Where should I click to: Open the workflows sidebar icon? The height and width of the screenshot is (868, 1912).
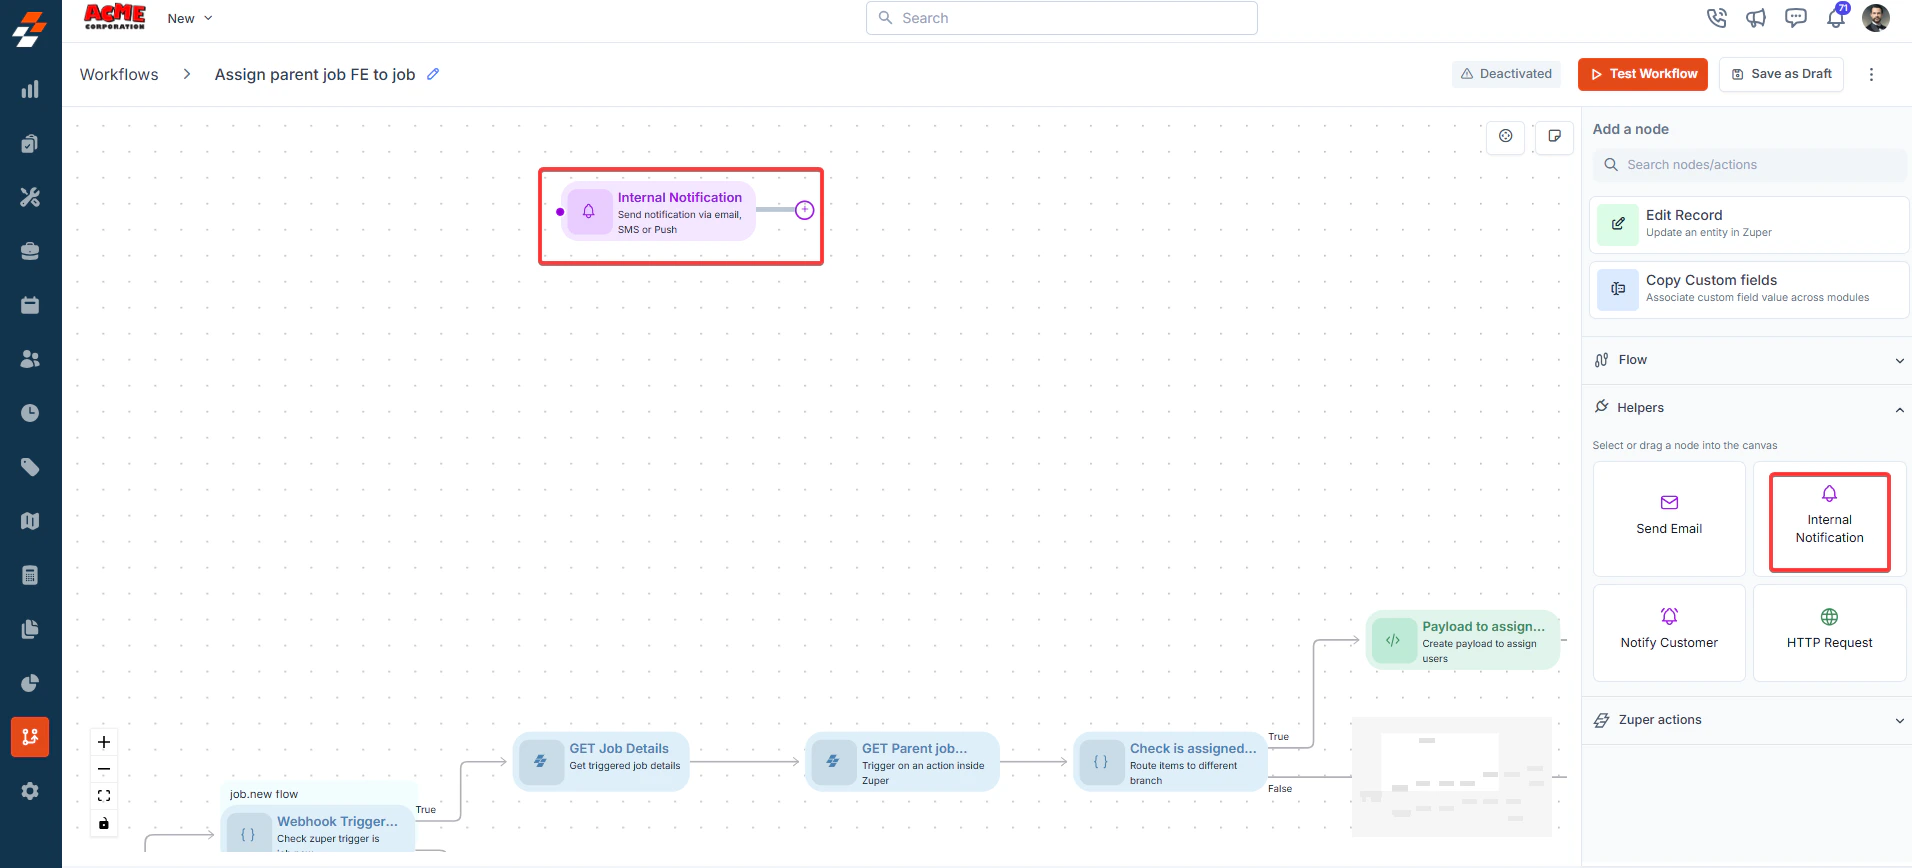click(30, 737)
